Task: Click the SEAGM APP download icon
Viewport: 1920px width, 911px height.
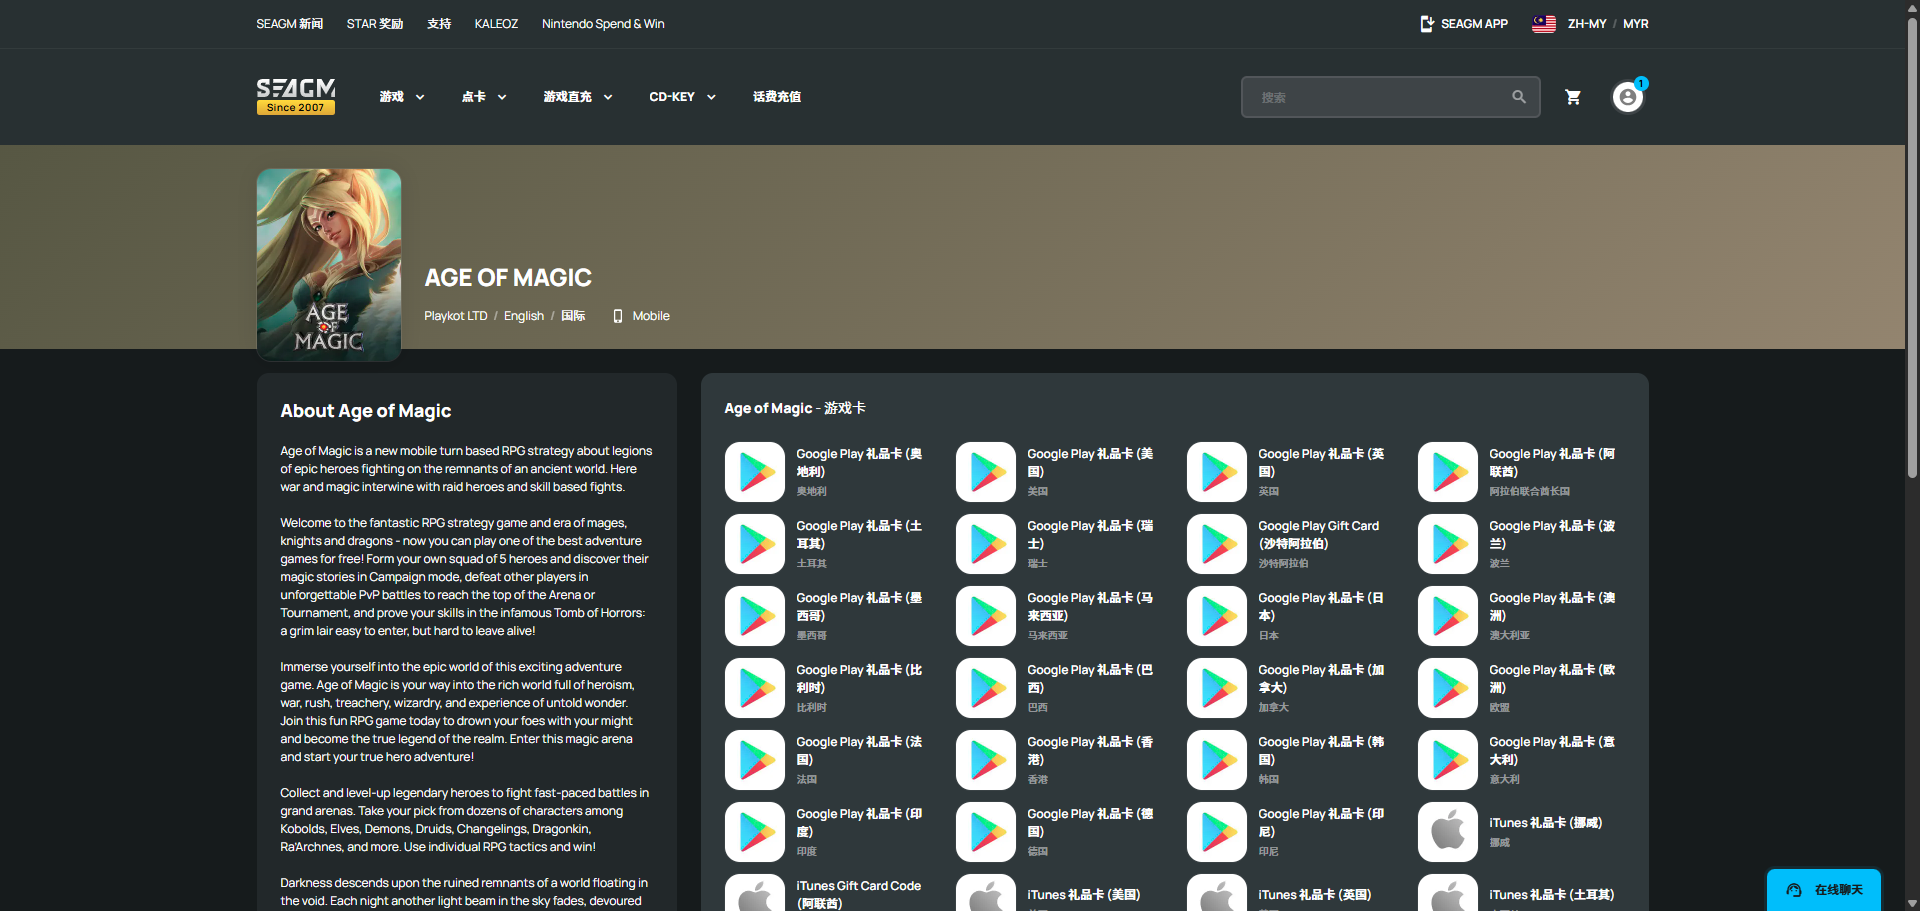Action: (1427, 24)
